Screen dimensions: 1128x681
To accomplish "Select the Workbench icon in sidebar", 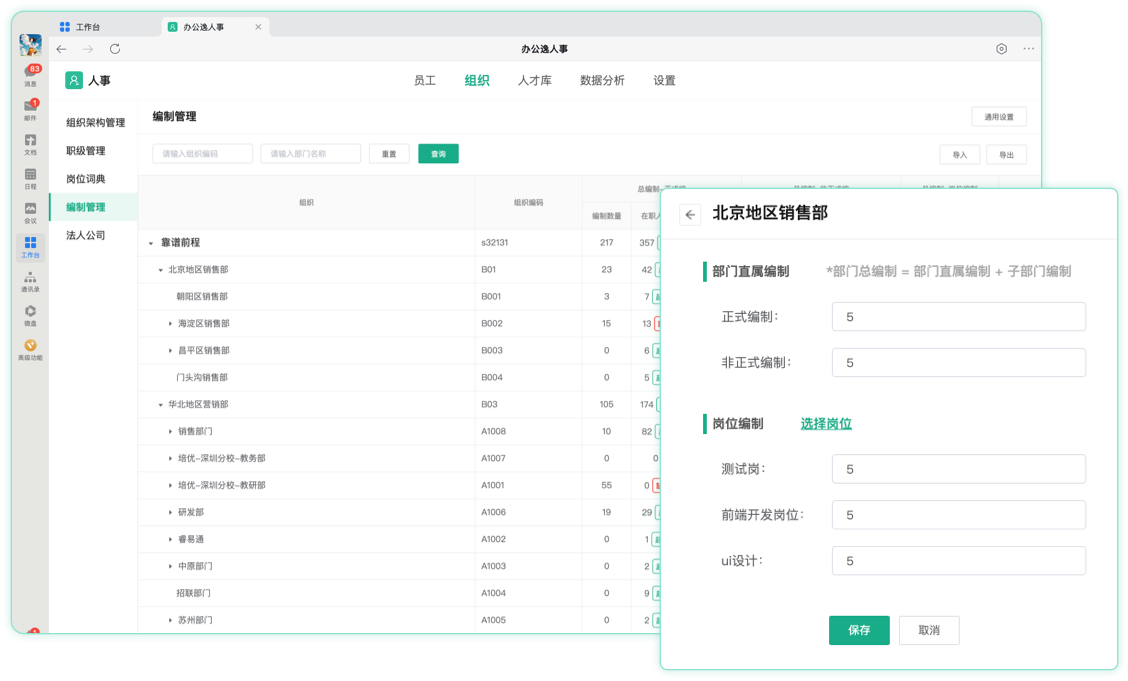I will [x=30, y=247].
